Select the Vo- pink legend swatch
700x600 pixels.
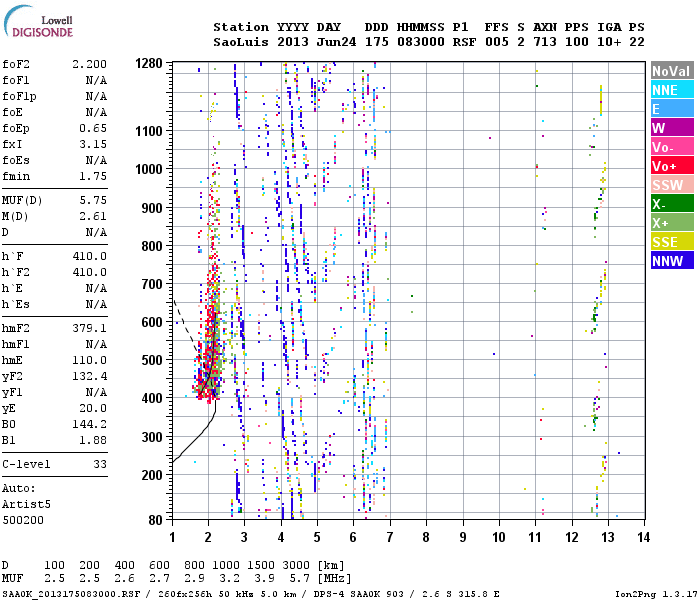click(672, 146)
